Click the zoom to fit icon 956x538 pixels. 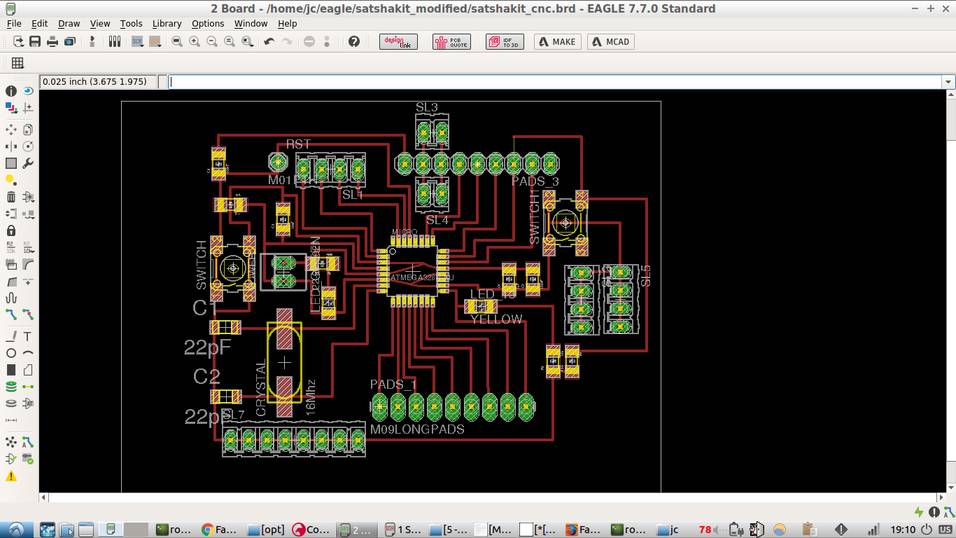click(177, 41)
